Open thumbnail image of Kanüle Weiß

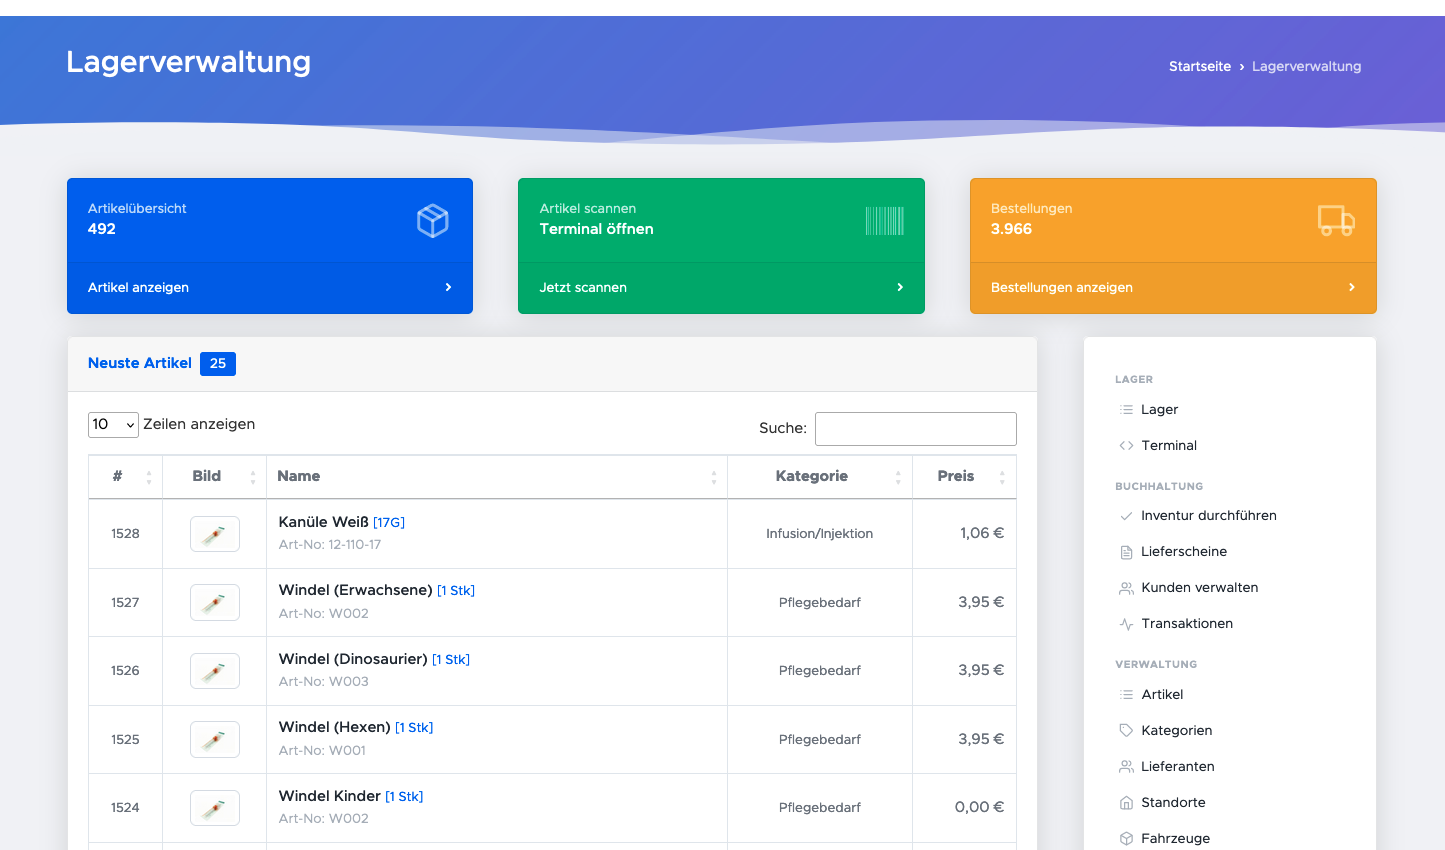tap(214, 534)
